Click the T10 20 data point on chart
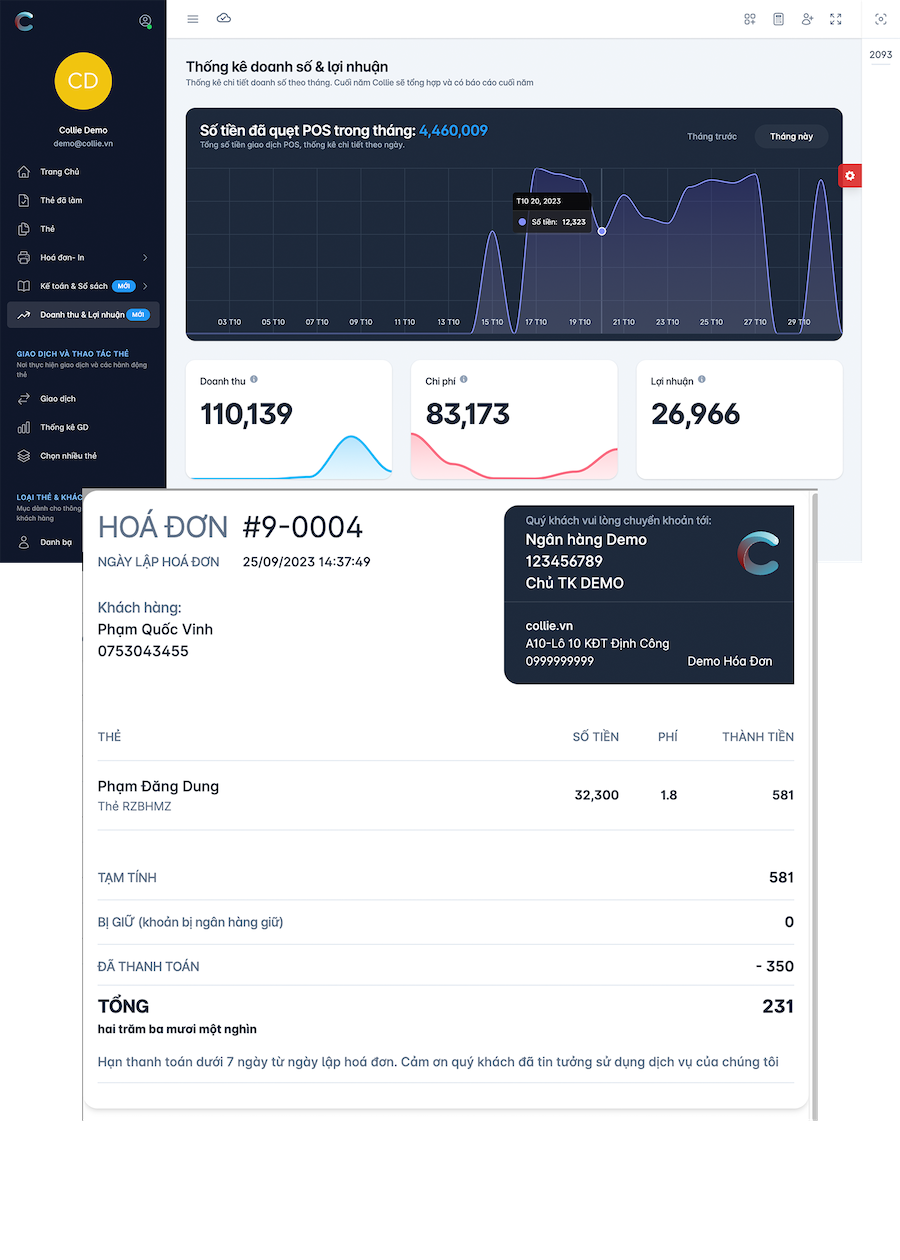Viewport: 900px width, 1260px height. [x=601, y=231]
